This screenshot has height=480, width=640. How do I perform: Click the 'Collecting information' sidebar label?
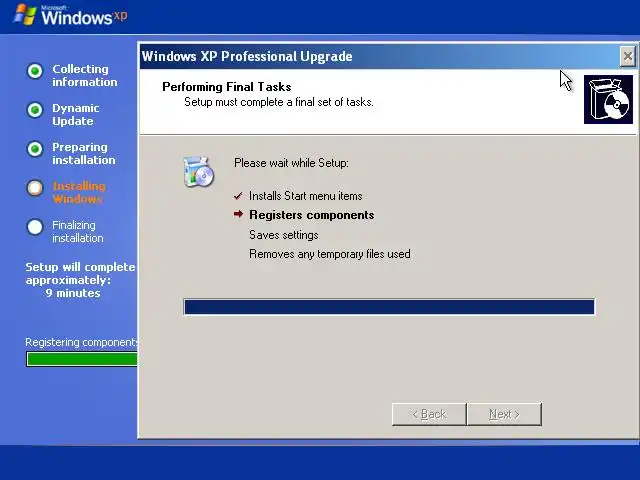click(84, 76)
